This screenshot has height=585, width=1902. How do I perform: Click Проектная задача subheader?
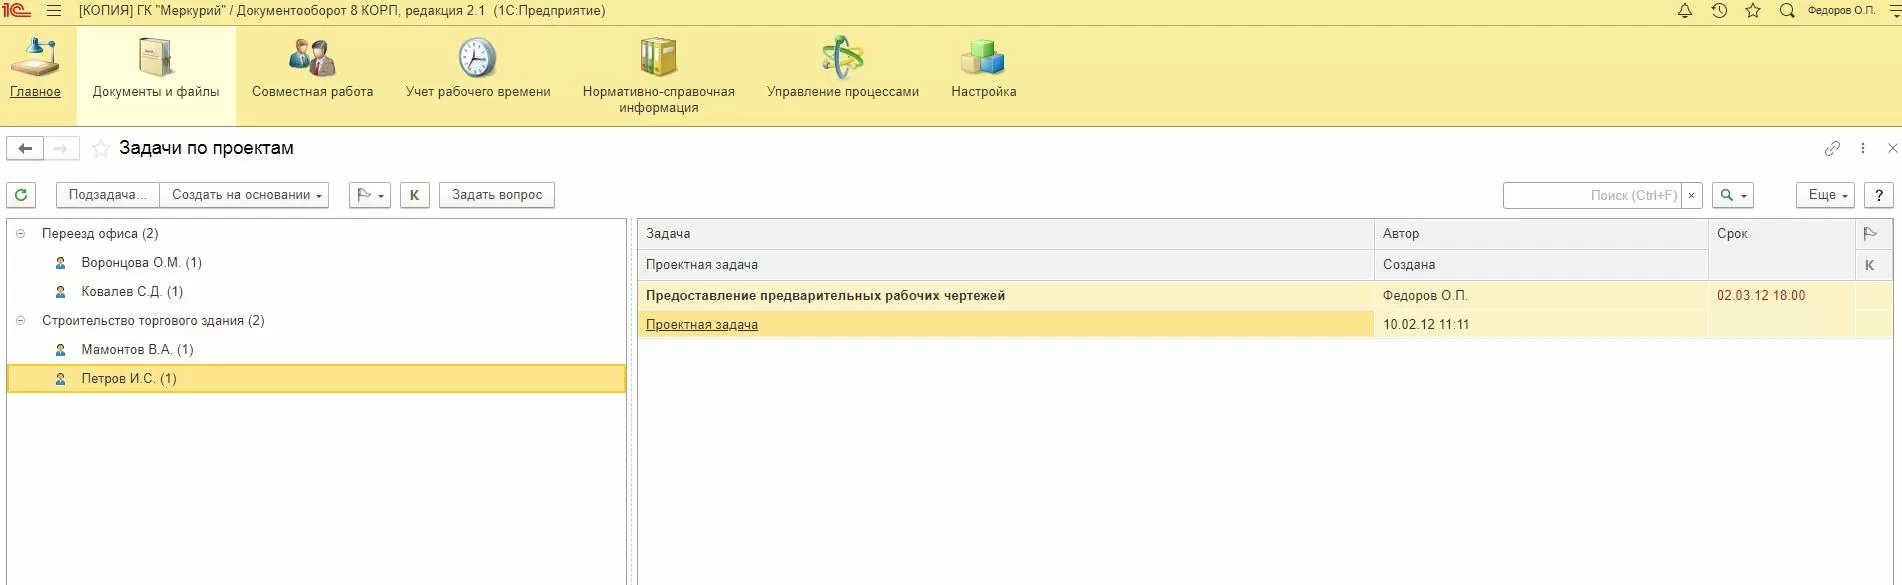click(1006, 265)
